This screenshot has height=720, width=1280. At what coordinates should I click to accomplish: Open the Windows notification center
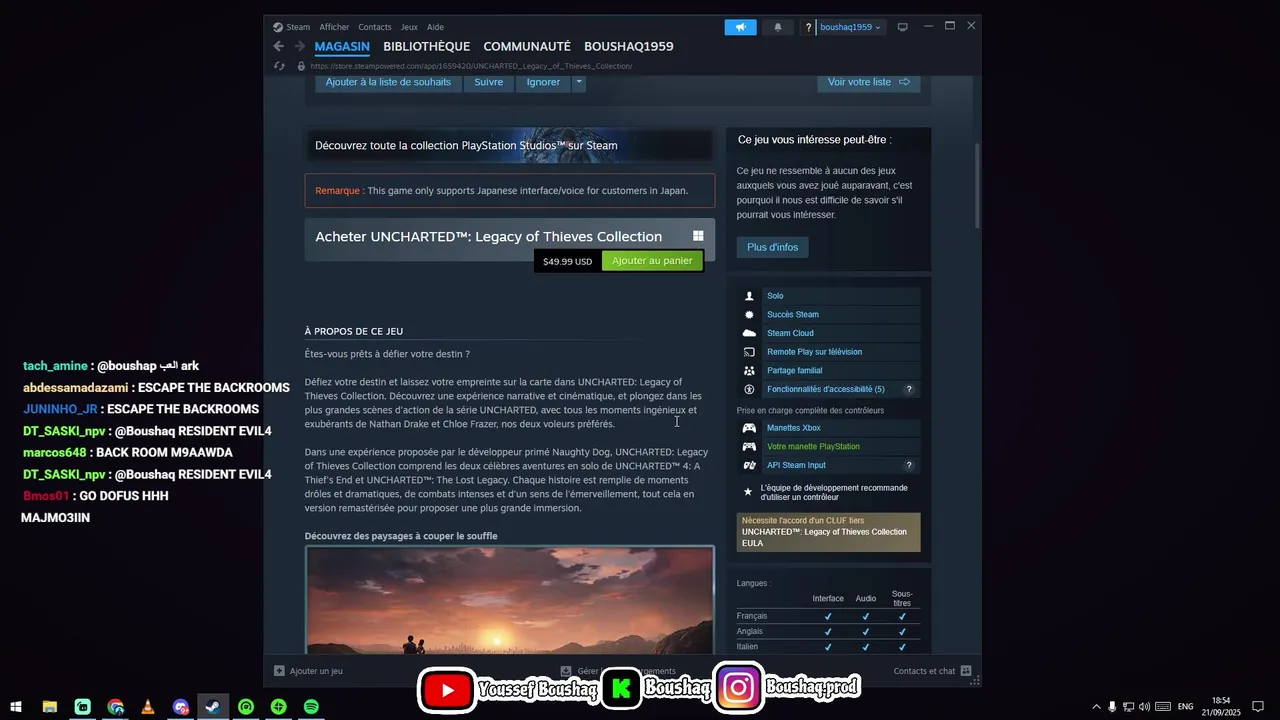click(1258, 707)
